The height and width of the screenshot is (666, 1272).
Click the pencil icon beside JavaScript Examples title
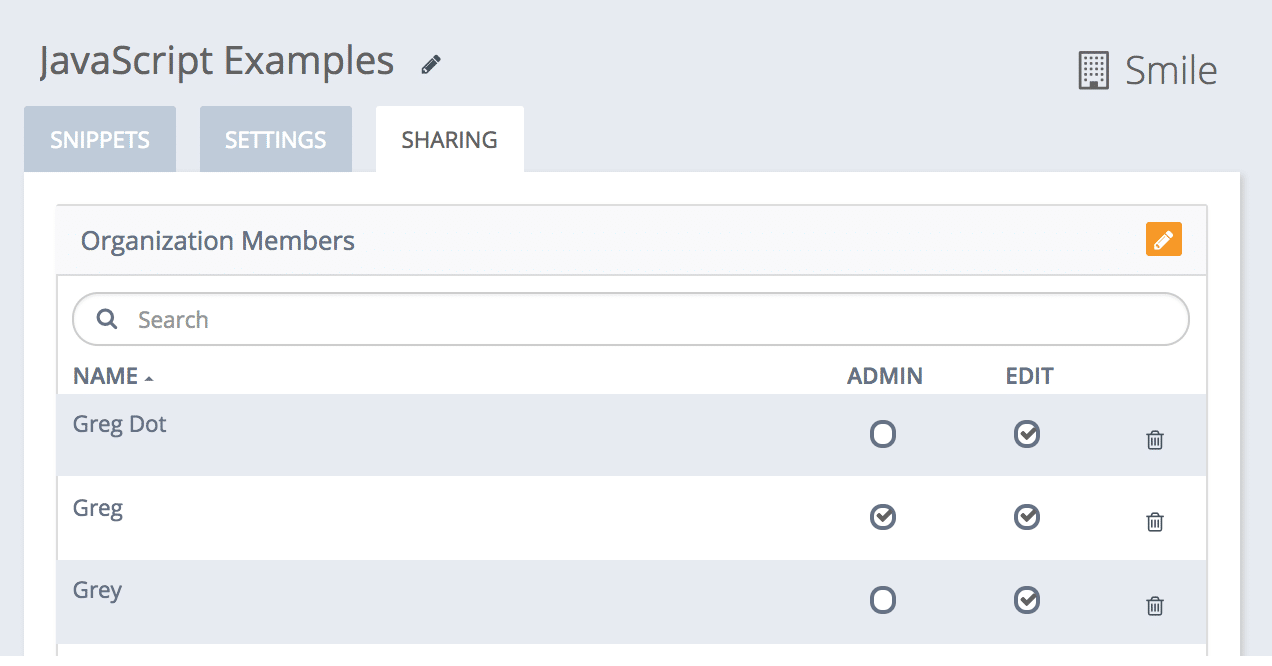coord(431,65)
